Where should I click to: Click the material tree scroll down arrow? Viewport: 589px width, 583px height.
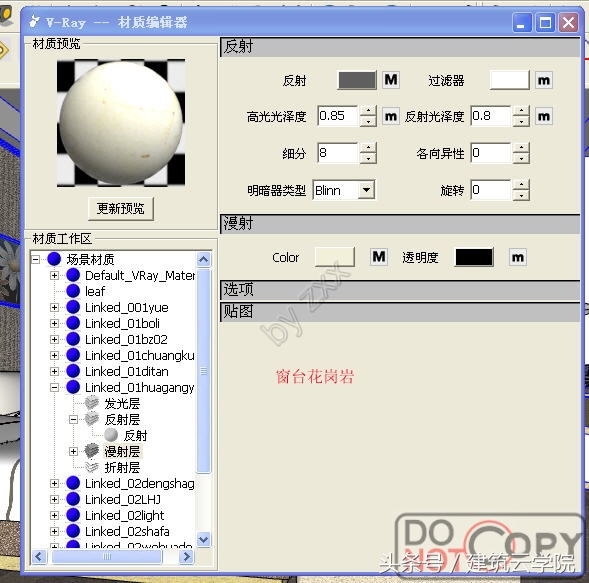[x=204, y=539]
